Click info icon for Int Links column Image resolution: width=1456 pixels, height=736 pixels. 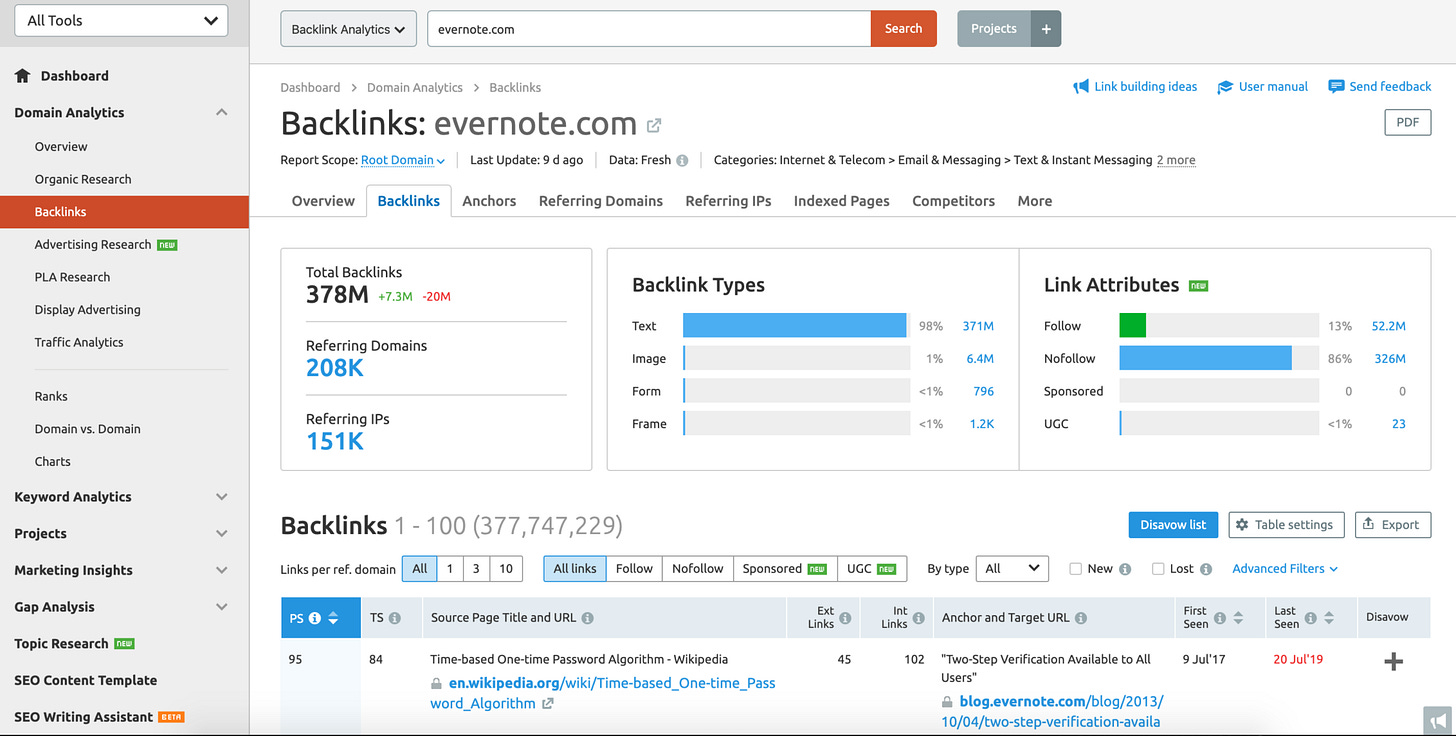[919, 618]
